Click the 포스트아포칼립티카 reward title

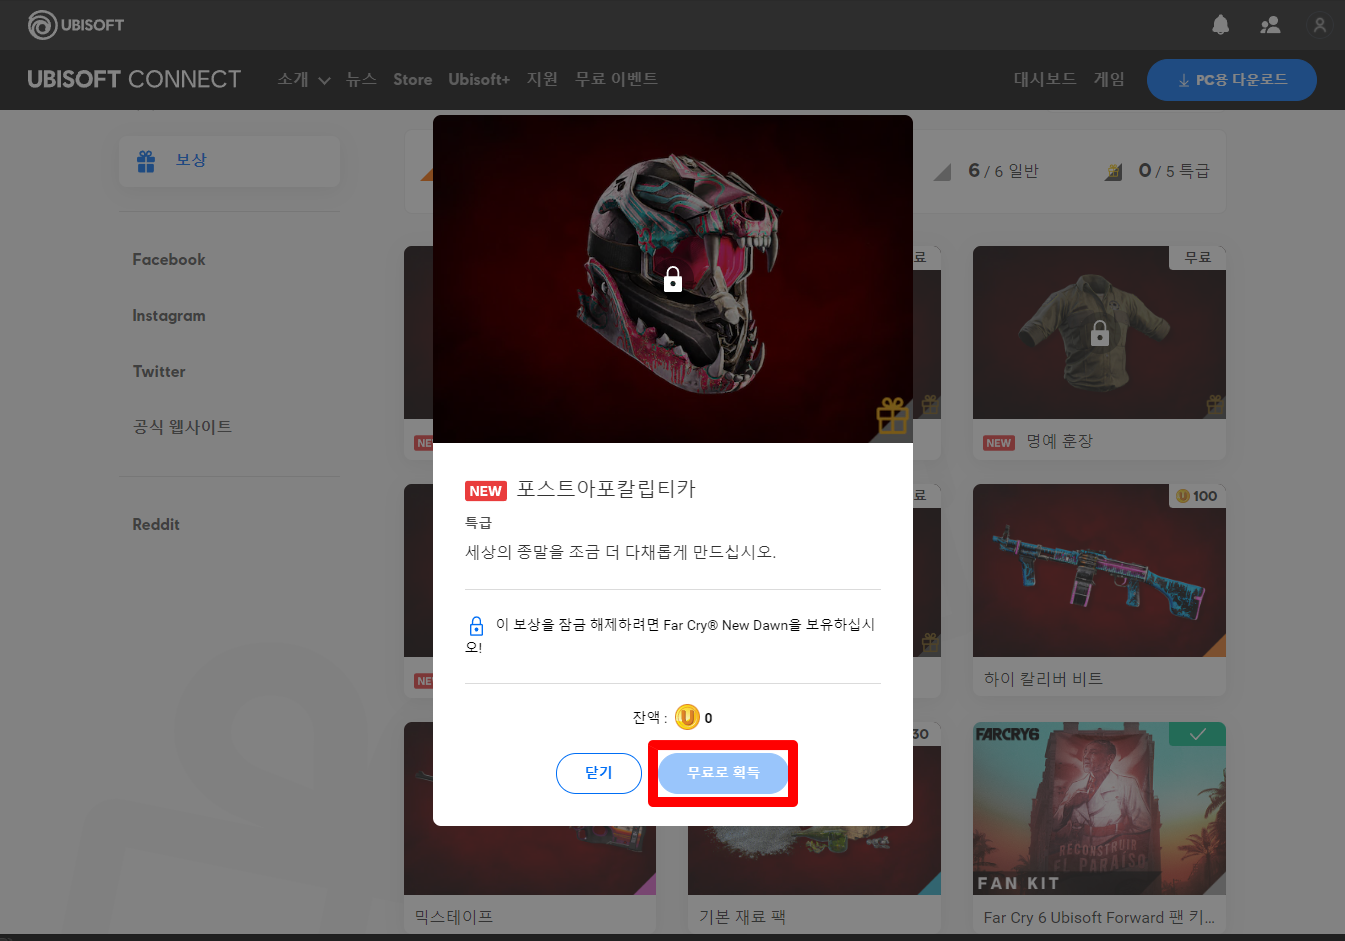point(606,489)
